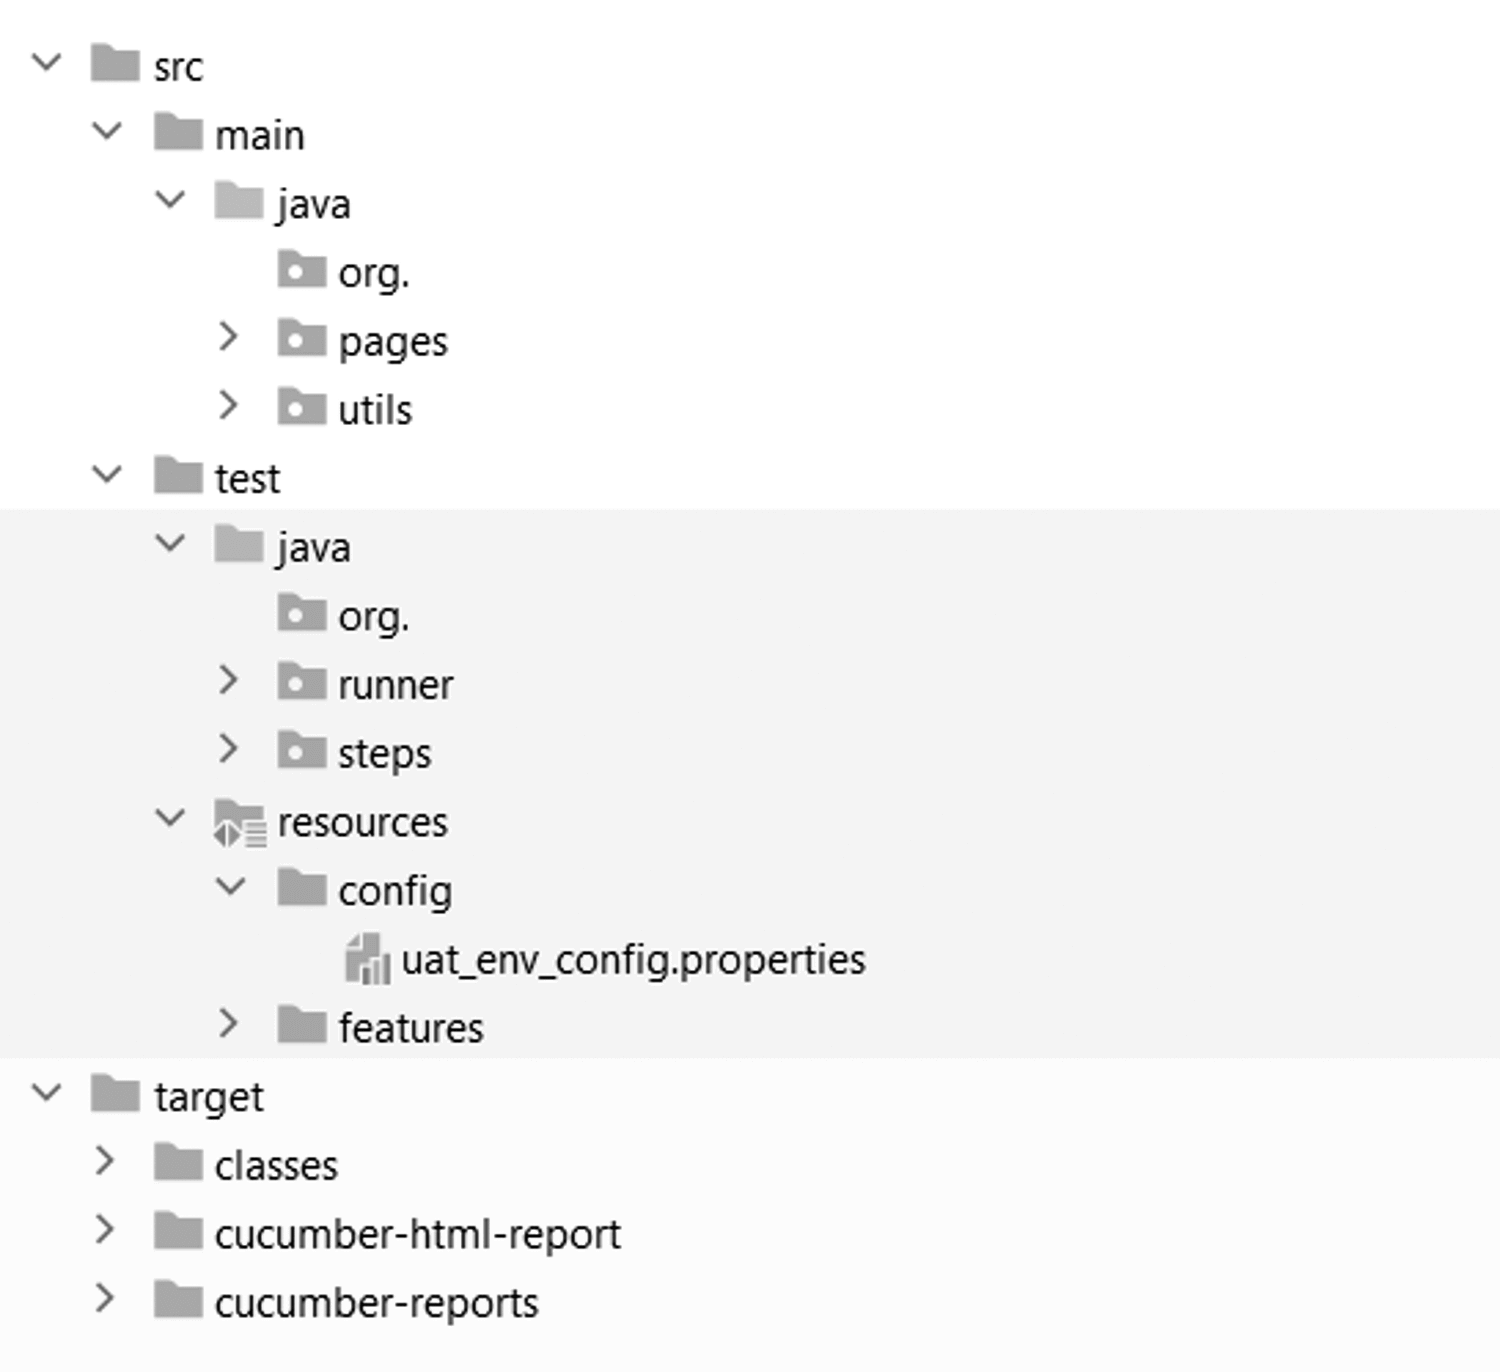
Task: Expand the pages package
Action: coord(228,337)
